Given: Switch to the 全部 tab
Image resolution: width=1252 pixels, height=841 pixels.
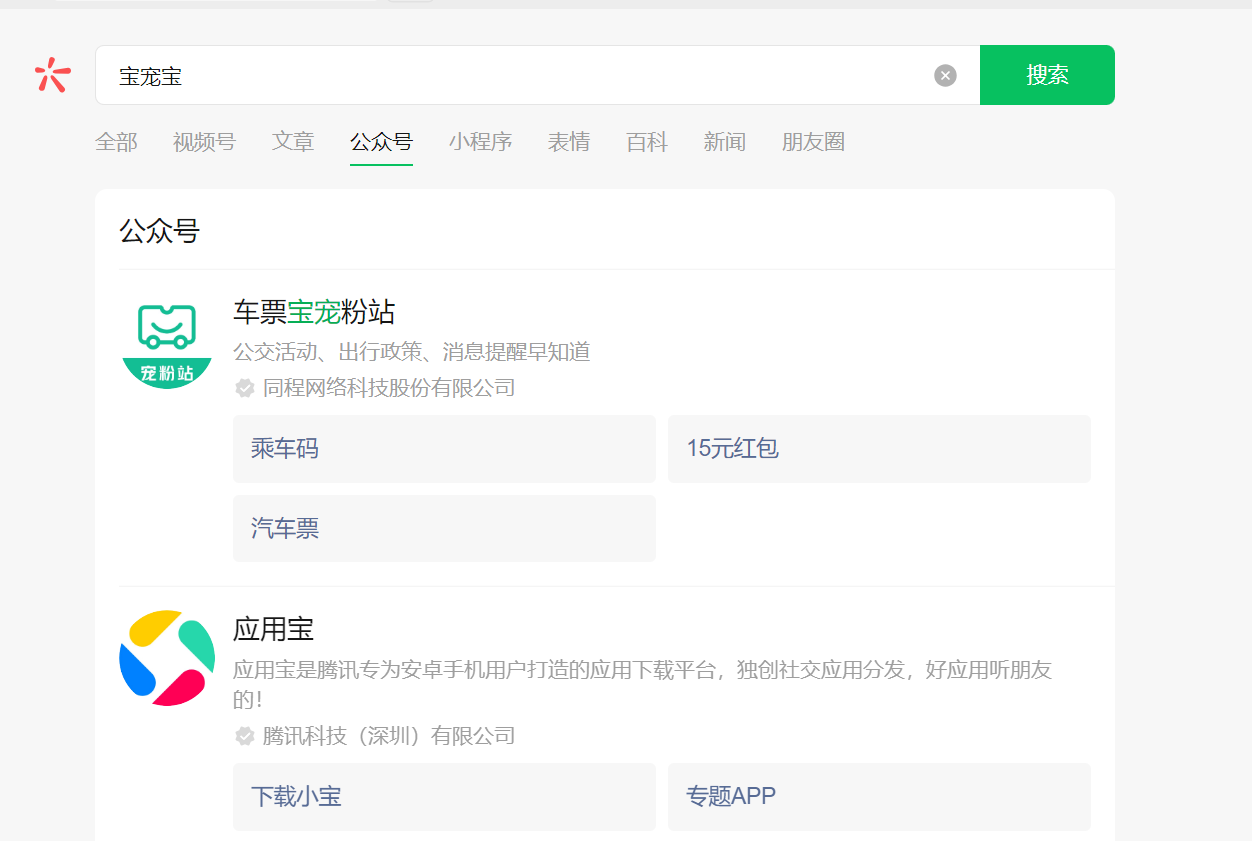Looking at the screenshot, I should tap(116, 142).
